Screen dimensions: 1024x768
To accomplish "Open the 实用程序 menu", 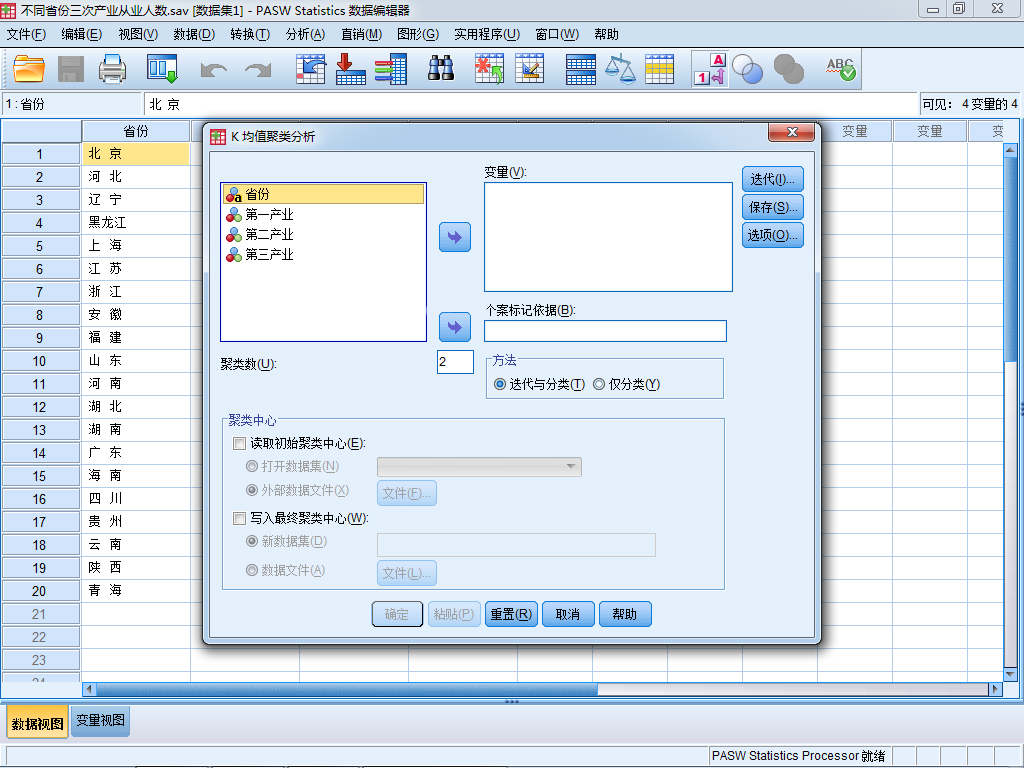I will coord(487,34).
